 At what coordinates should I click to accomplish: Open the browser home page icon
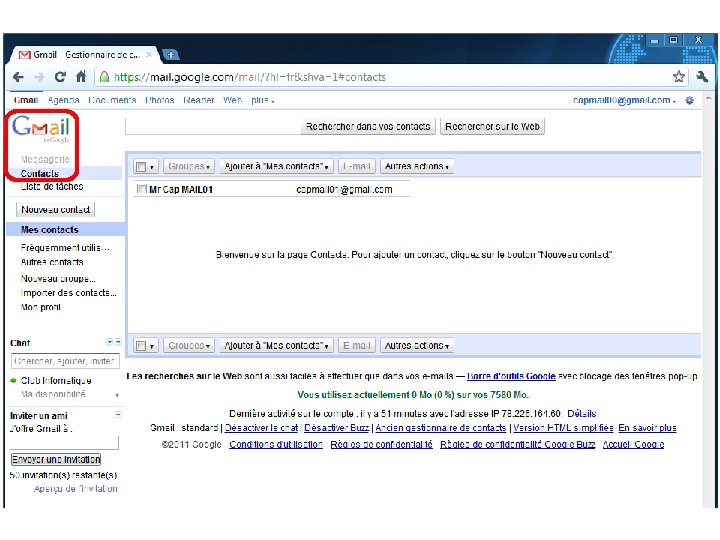pyautogui.click(x=81, y=77)
